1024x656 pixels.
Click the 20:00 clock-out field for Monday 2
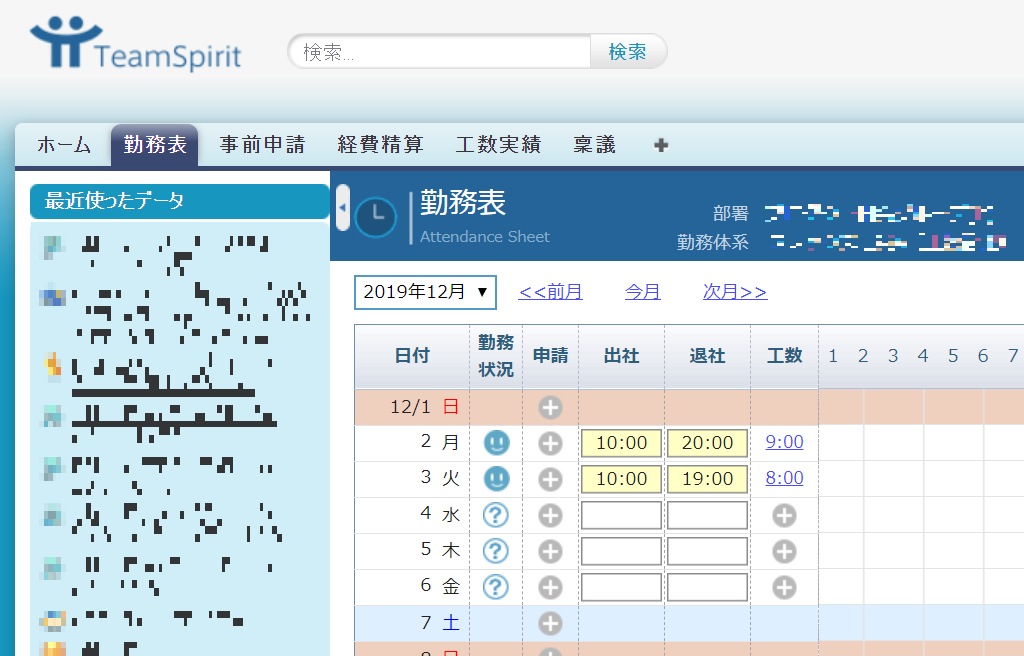pyautogui.click(x=707, y=443)
